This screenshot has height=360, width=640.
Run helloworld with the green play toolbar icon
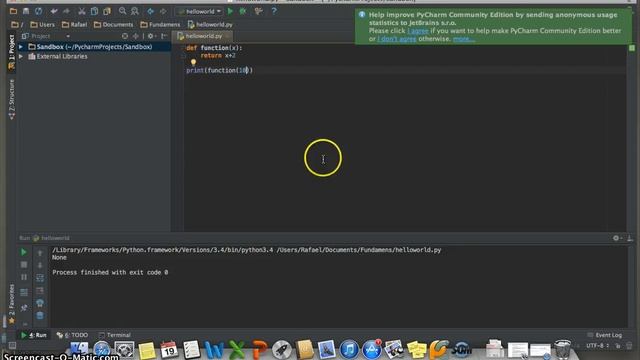[230, 11]
